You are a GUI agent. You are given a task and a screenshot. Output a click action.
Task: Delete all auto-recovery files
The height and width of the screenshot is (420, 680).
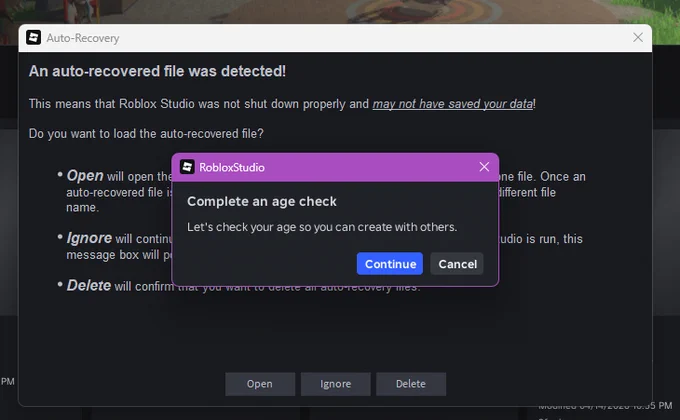pos(411,384)
